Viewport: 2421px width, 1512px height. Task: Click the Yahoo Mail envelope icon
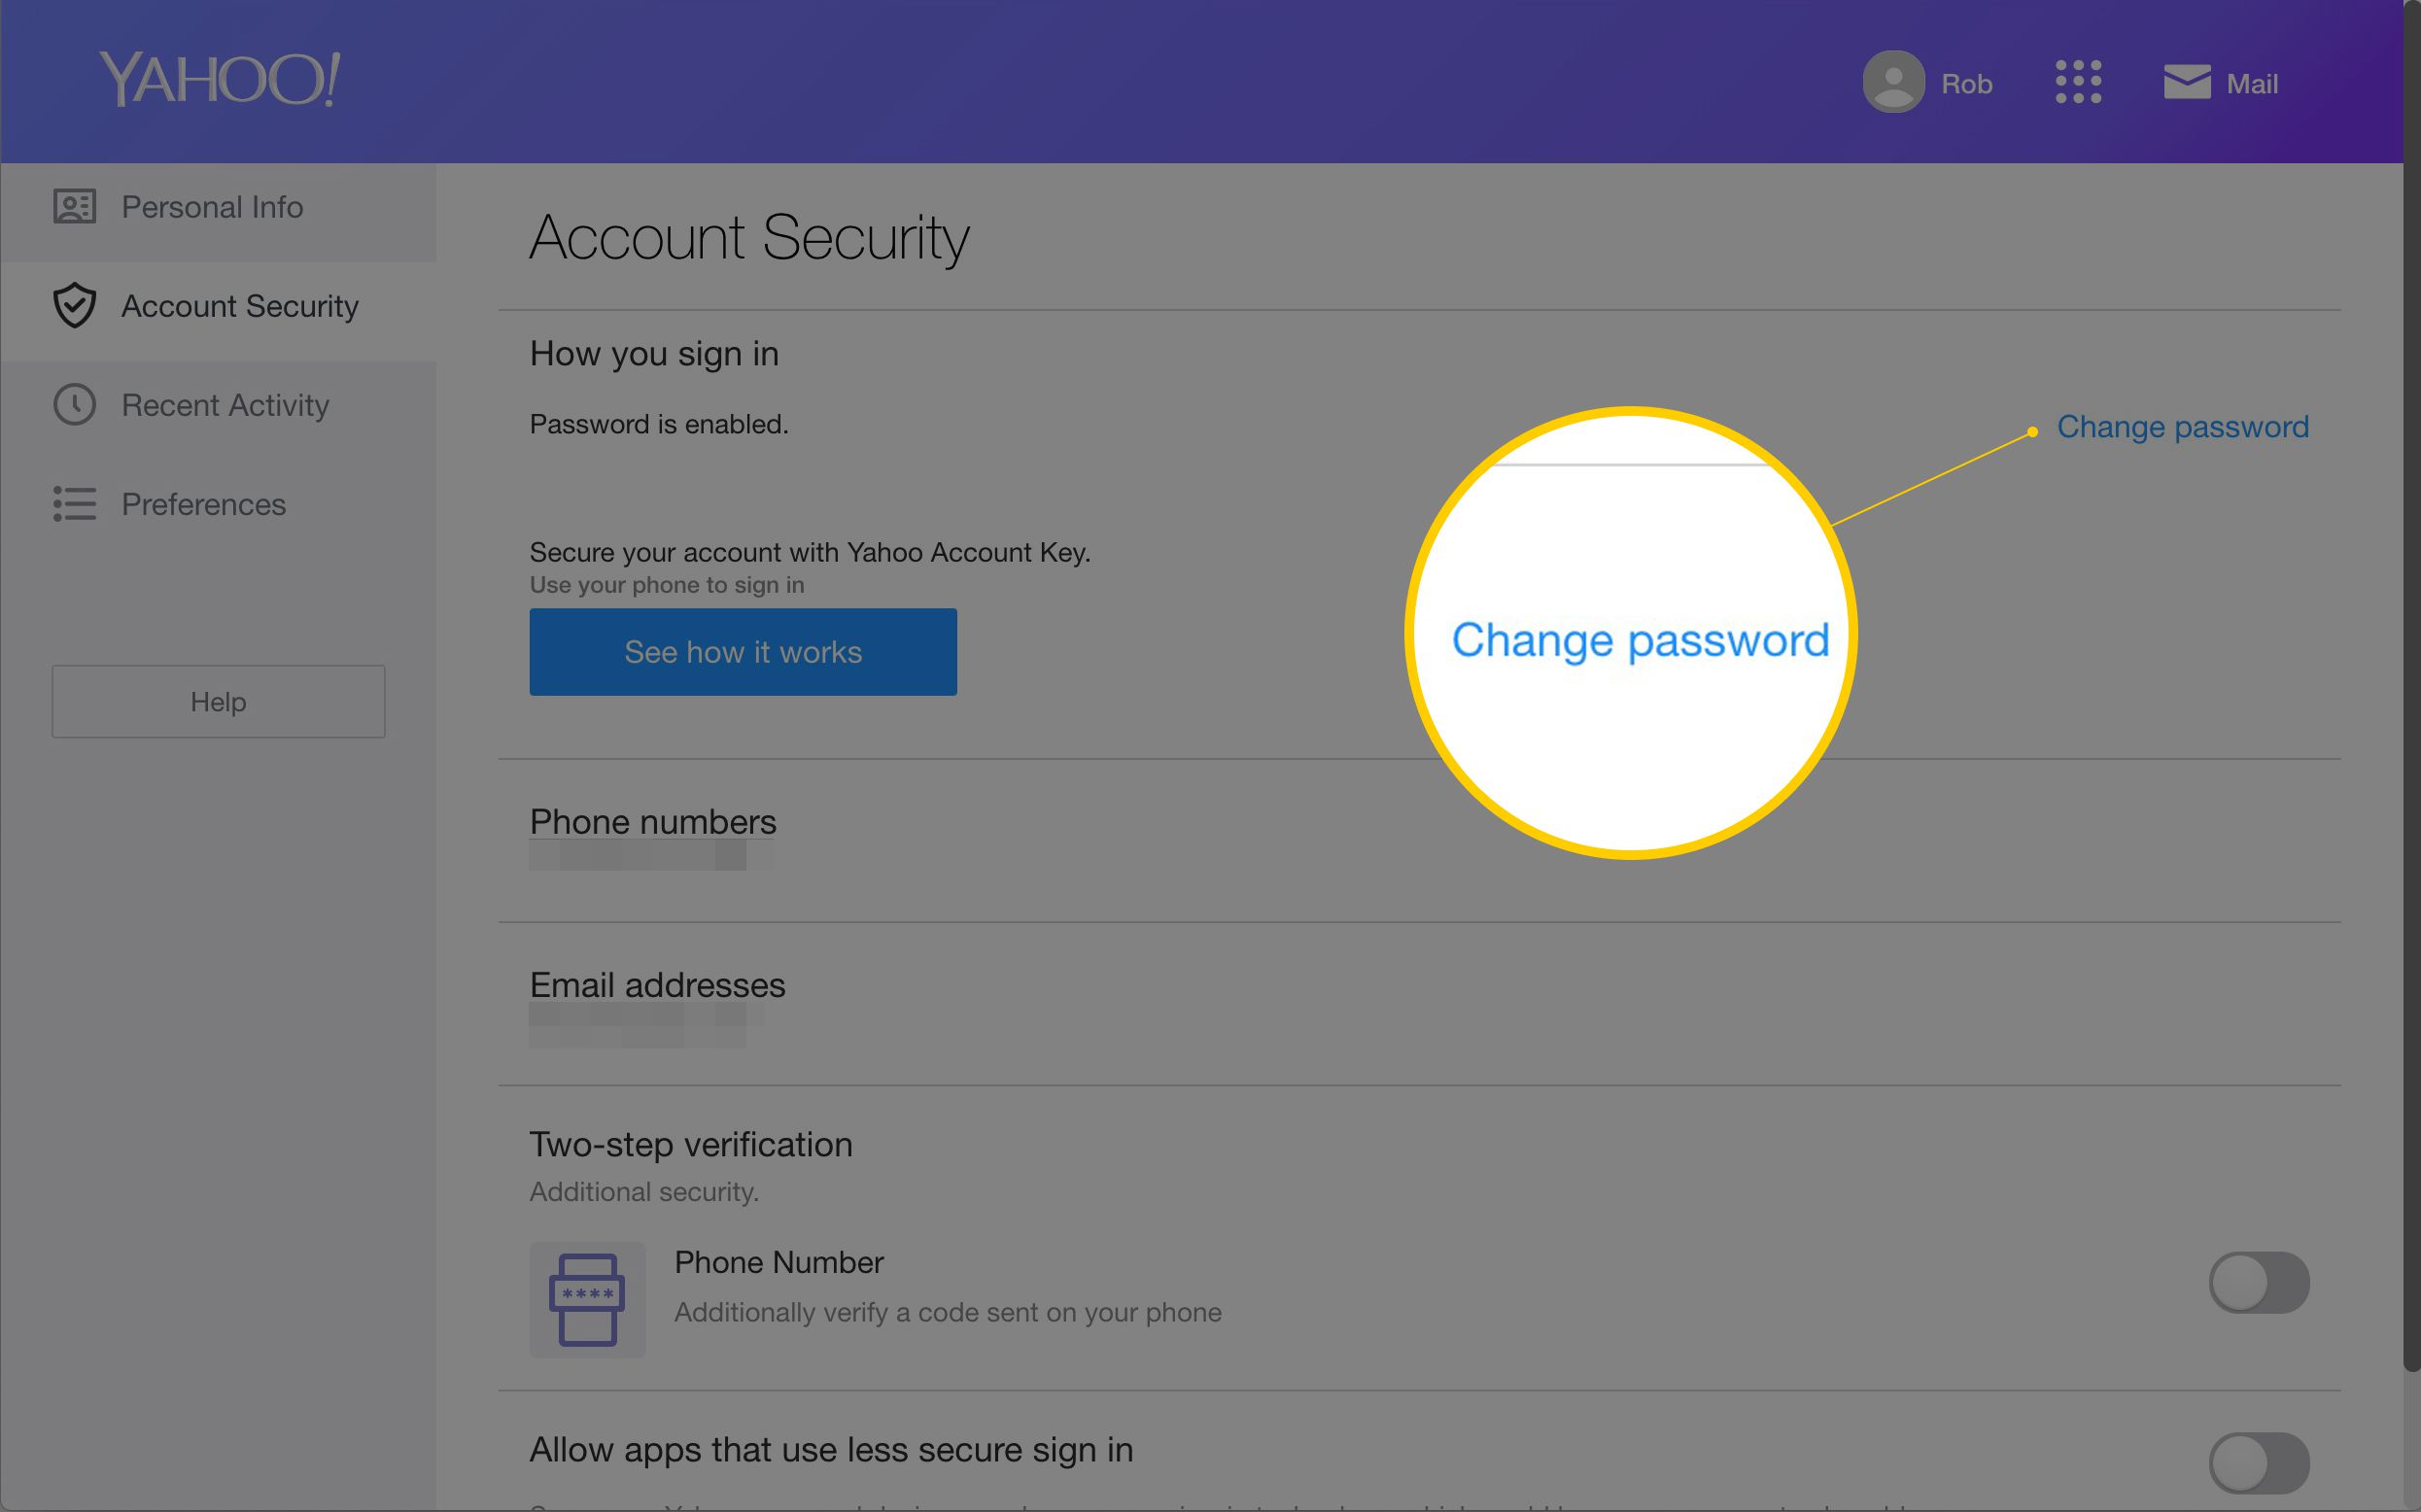coord(2184,82)
